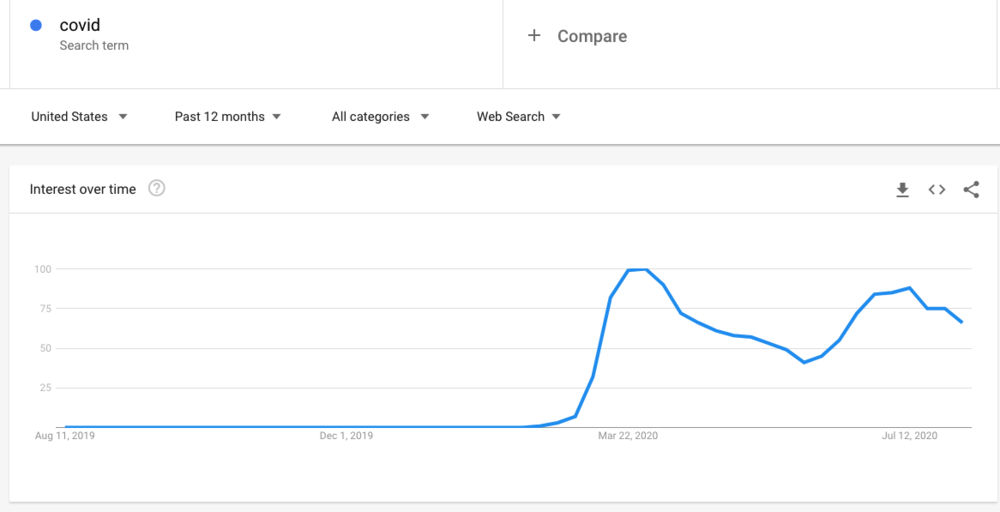The width and height of the screenshot is (1000, 512).
Task: Open the United States region dropdown
Action: point(79,117)
